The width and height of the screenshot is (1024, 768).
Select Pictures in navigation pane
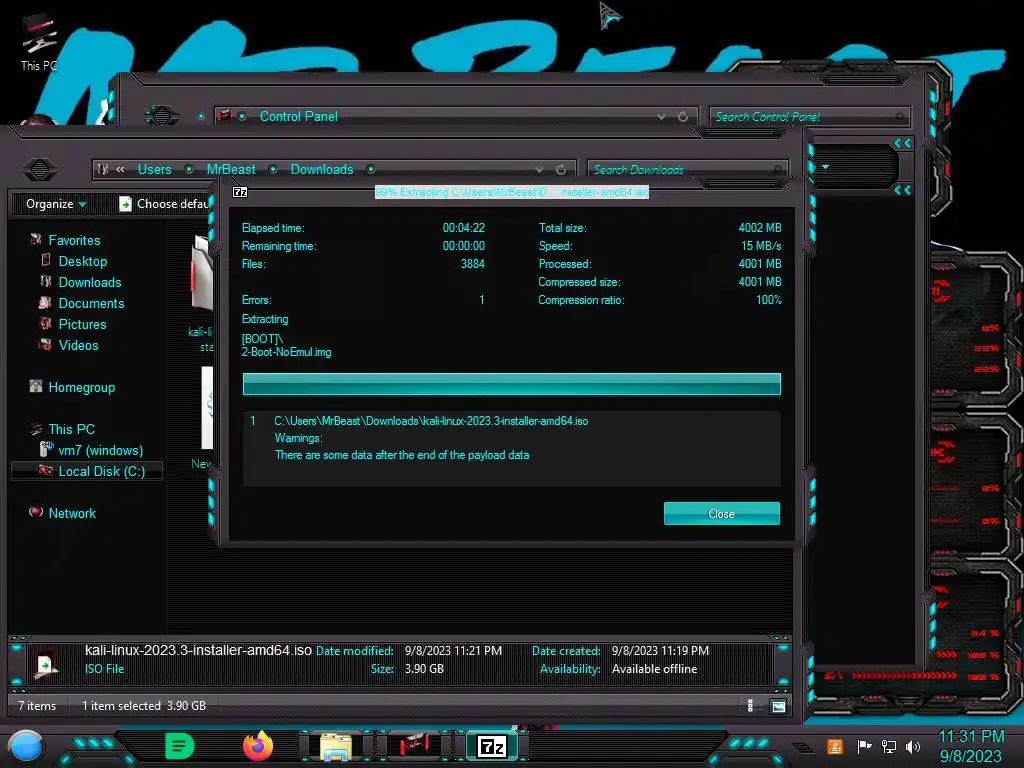click(82, 324)
